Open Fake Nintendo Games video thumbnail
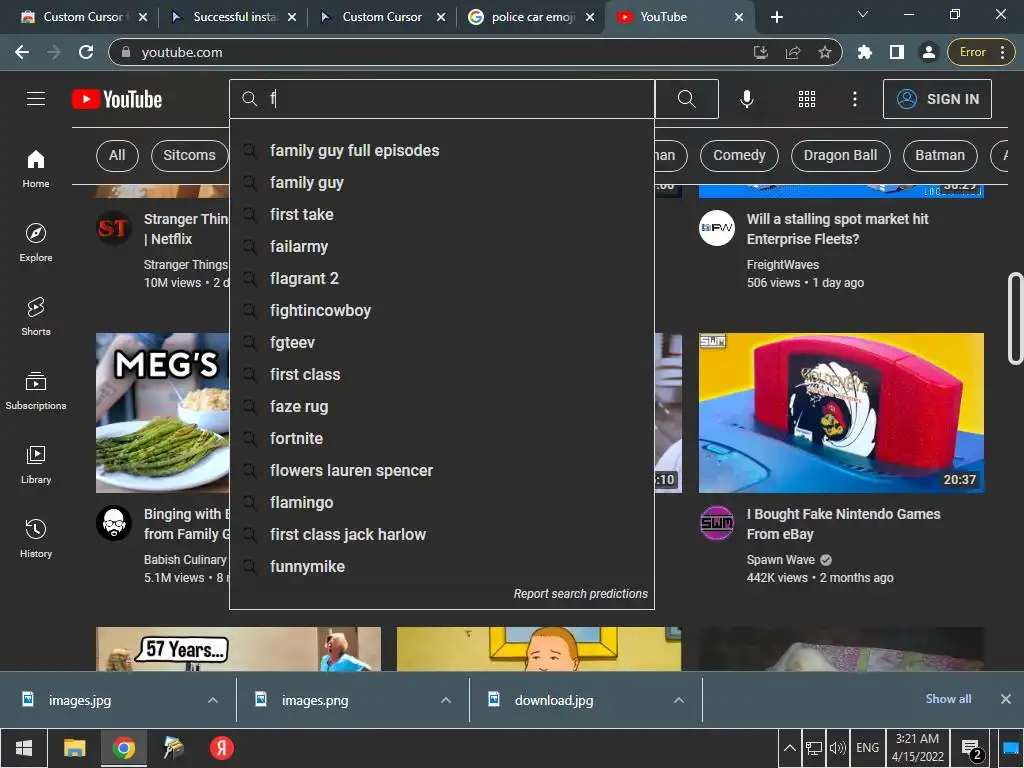Image resolution: width=1024 pixels, height=768 pixels. pos(841,413)
